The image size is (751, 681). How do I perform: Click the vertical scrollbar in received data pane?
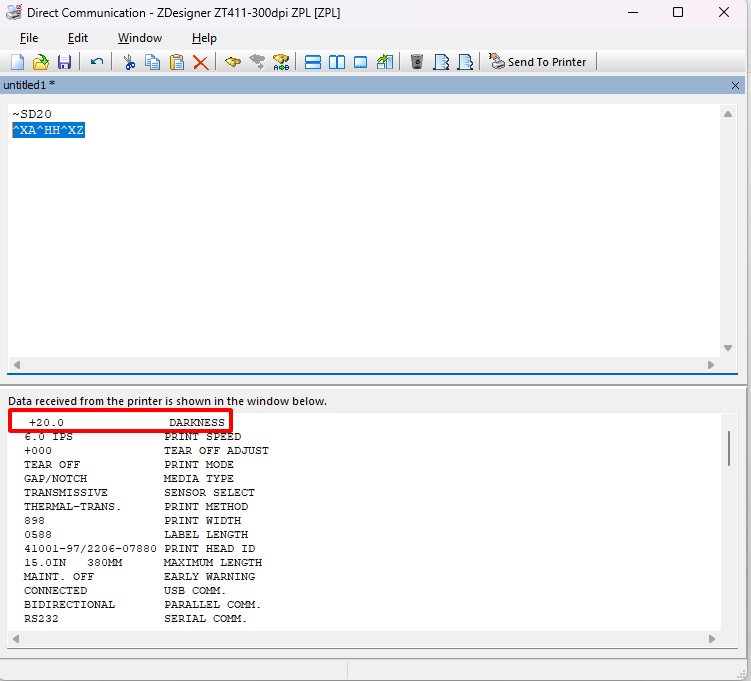pyautogui.click(x=729, y=447)
